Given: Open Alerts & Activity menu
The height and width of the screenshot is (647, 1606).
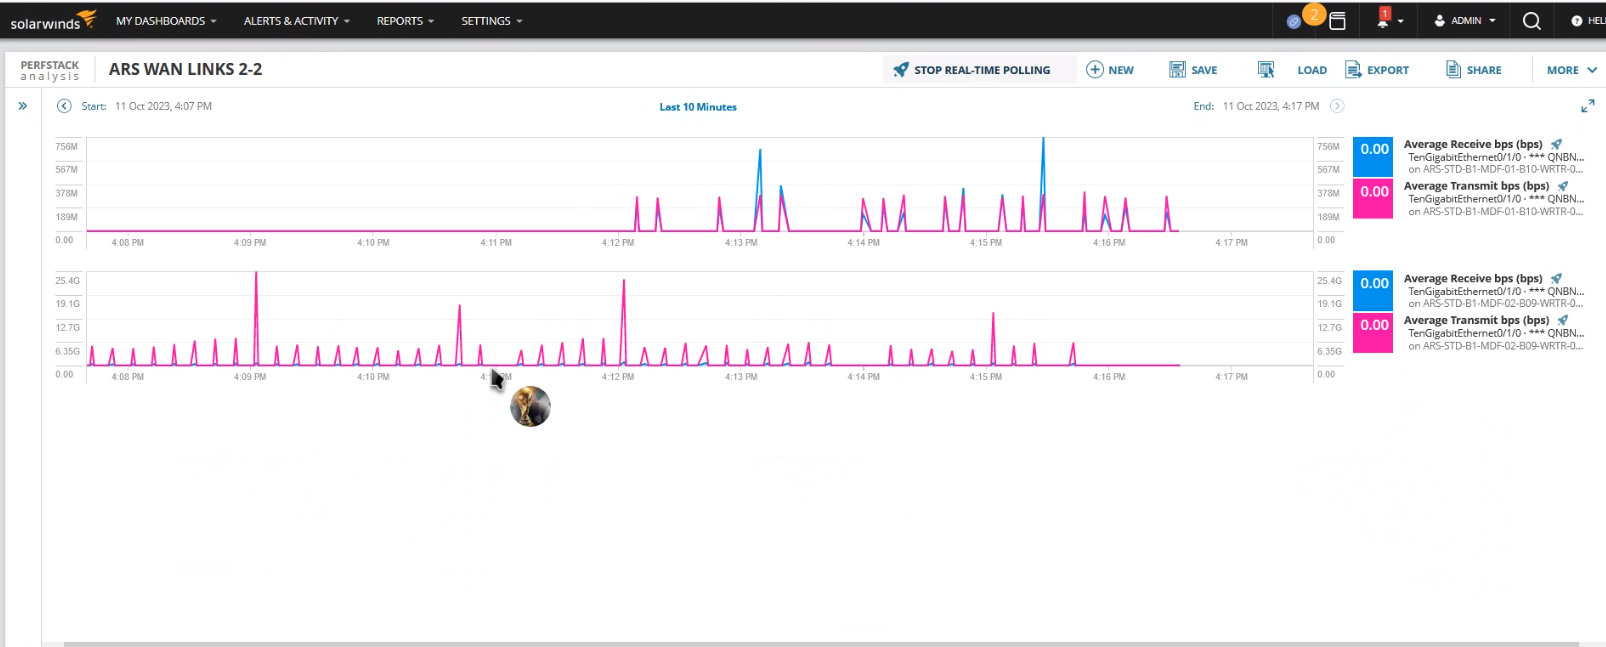Looking at the screenshot, I should click(297, 21).
